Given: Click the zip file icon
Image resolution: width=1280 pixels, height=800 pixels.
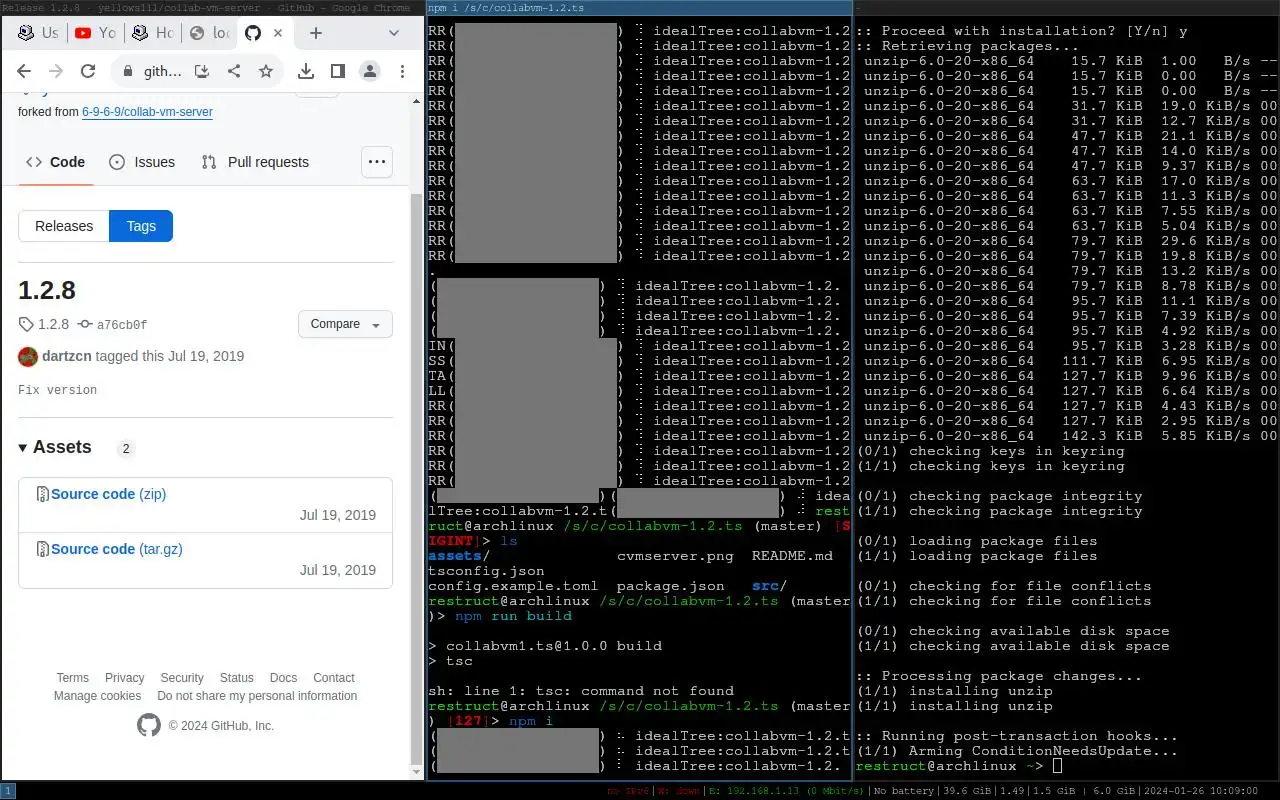Looking at the screenshot, I should (43, 494).
